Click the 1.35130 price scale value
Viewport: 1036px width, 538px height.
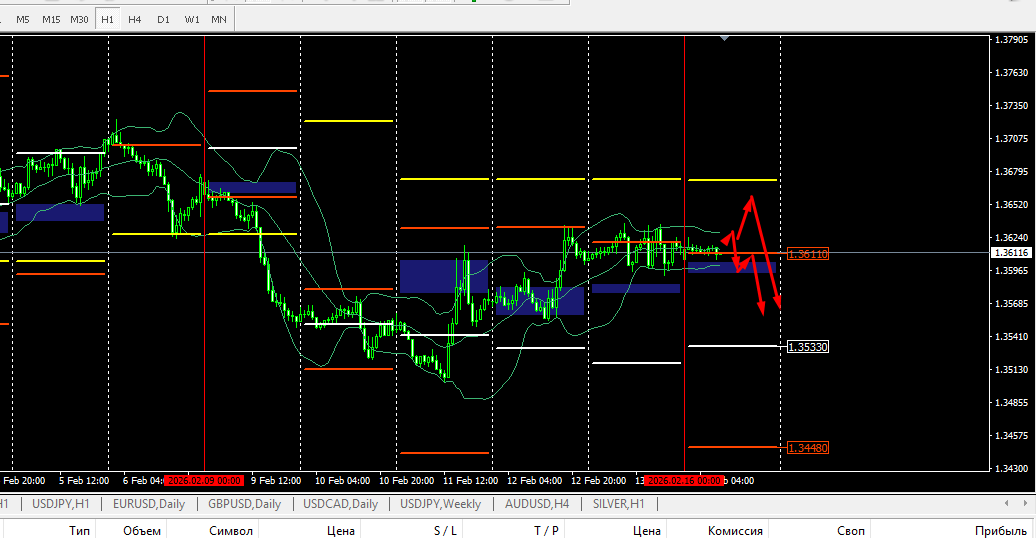tap(1012, 369)
